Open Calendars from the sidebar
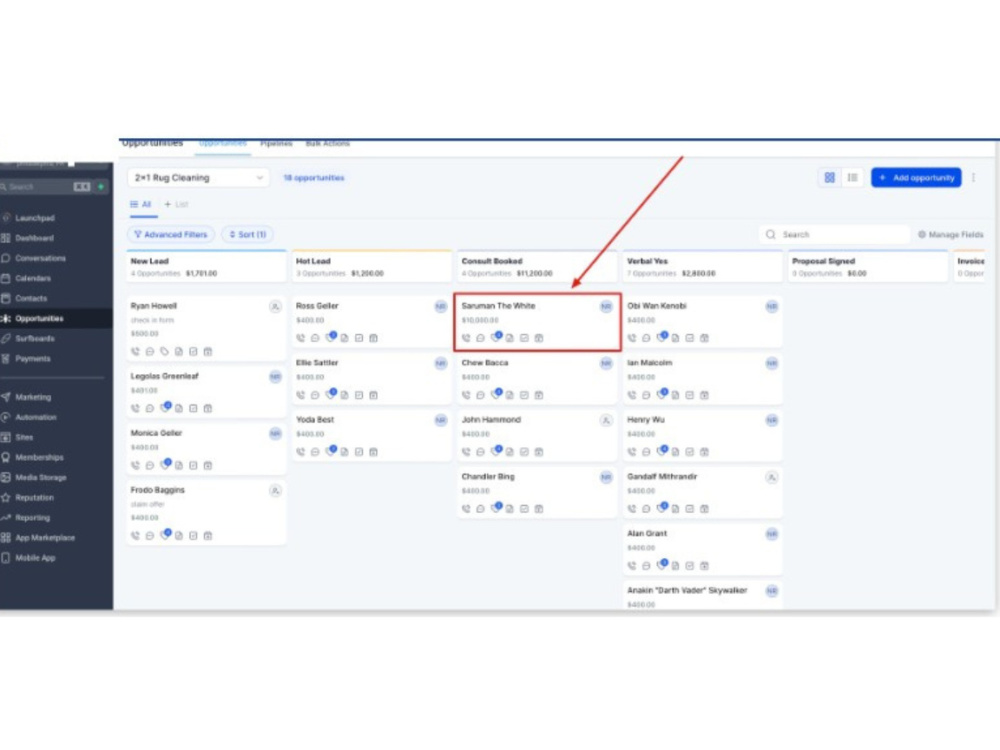 point(33,278)
